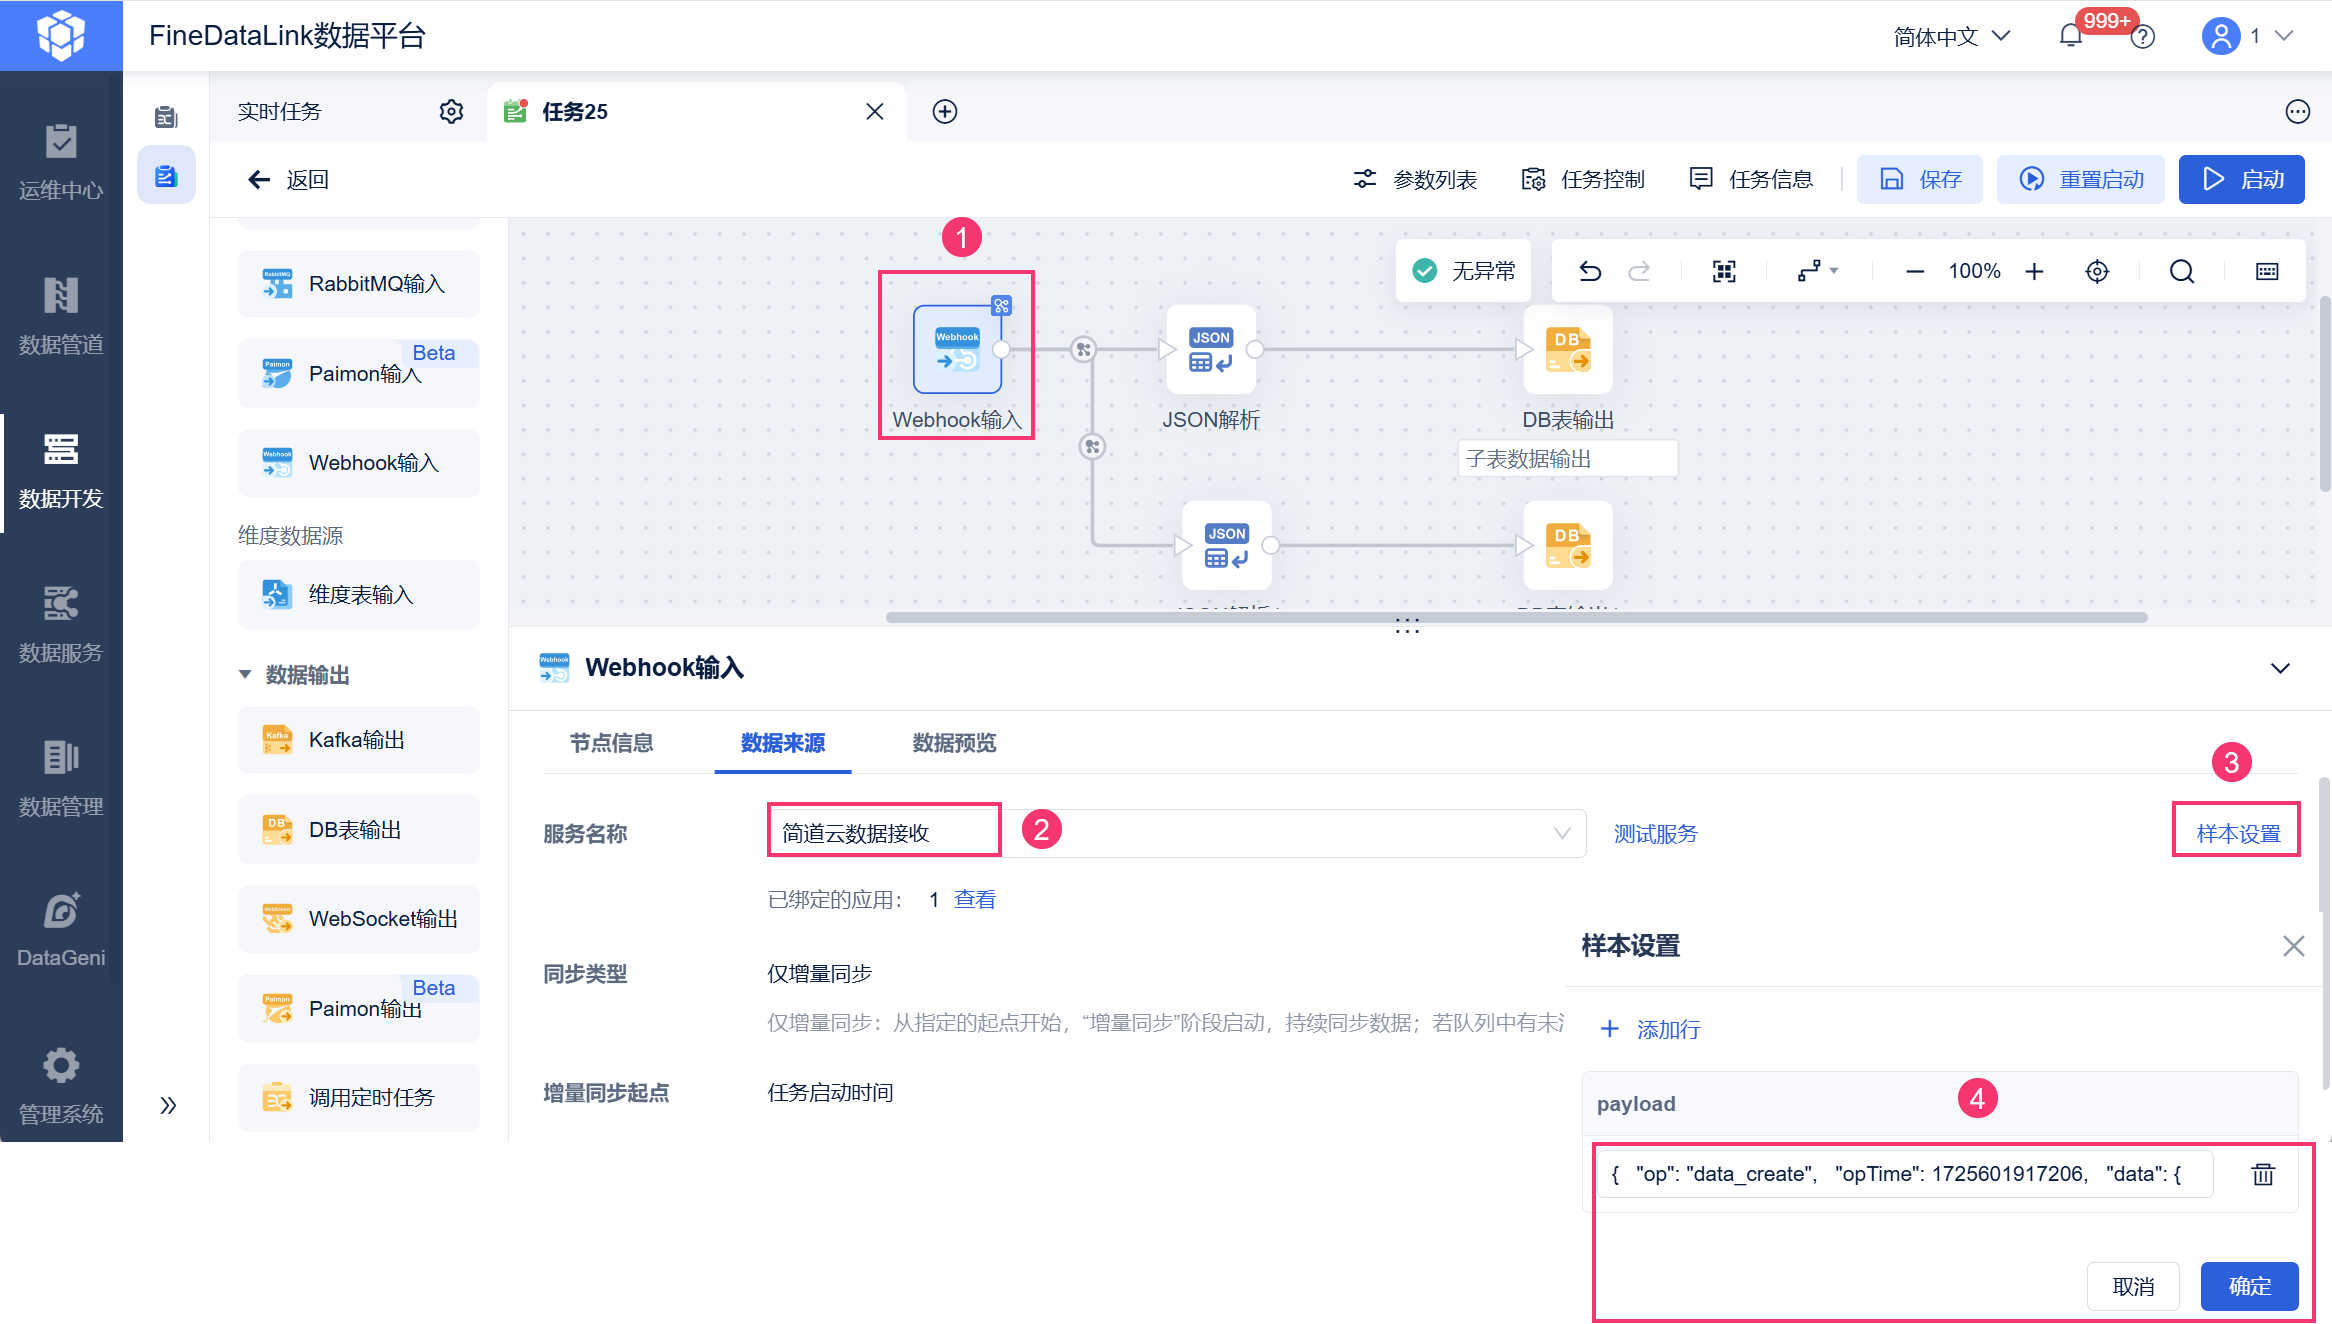Open the 数据来源 tab
The height and width of the screenshot is (1324, 2332).
[x=783, y=743]
